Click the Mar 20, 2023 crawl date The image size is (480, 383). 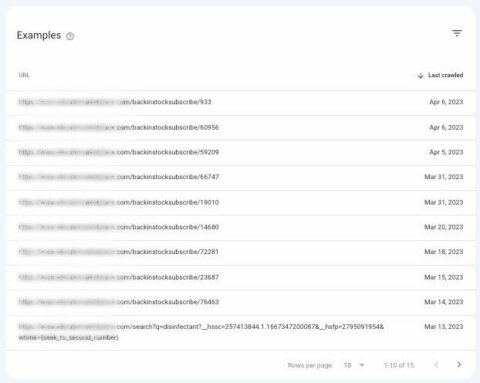[x=444, y=227]
